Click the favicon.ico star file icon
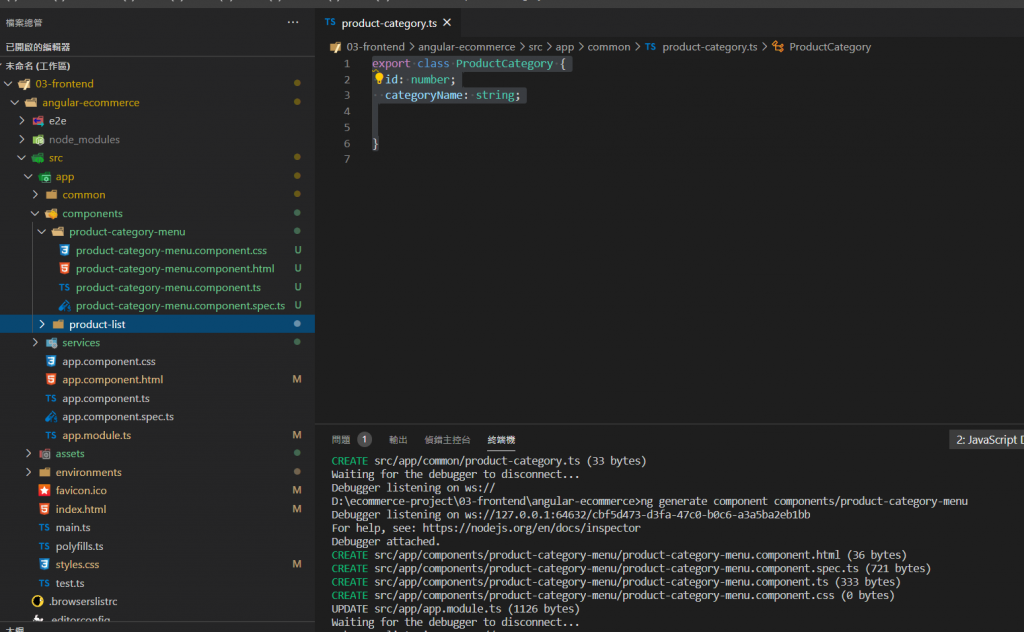 [x=44, y=491]
